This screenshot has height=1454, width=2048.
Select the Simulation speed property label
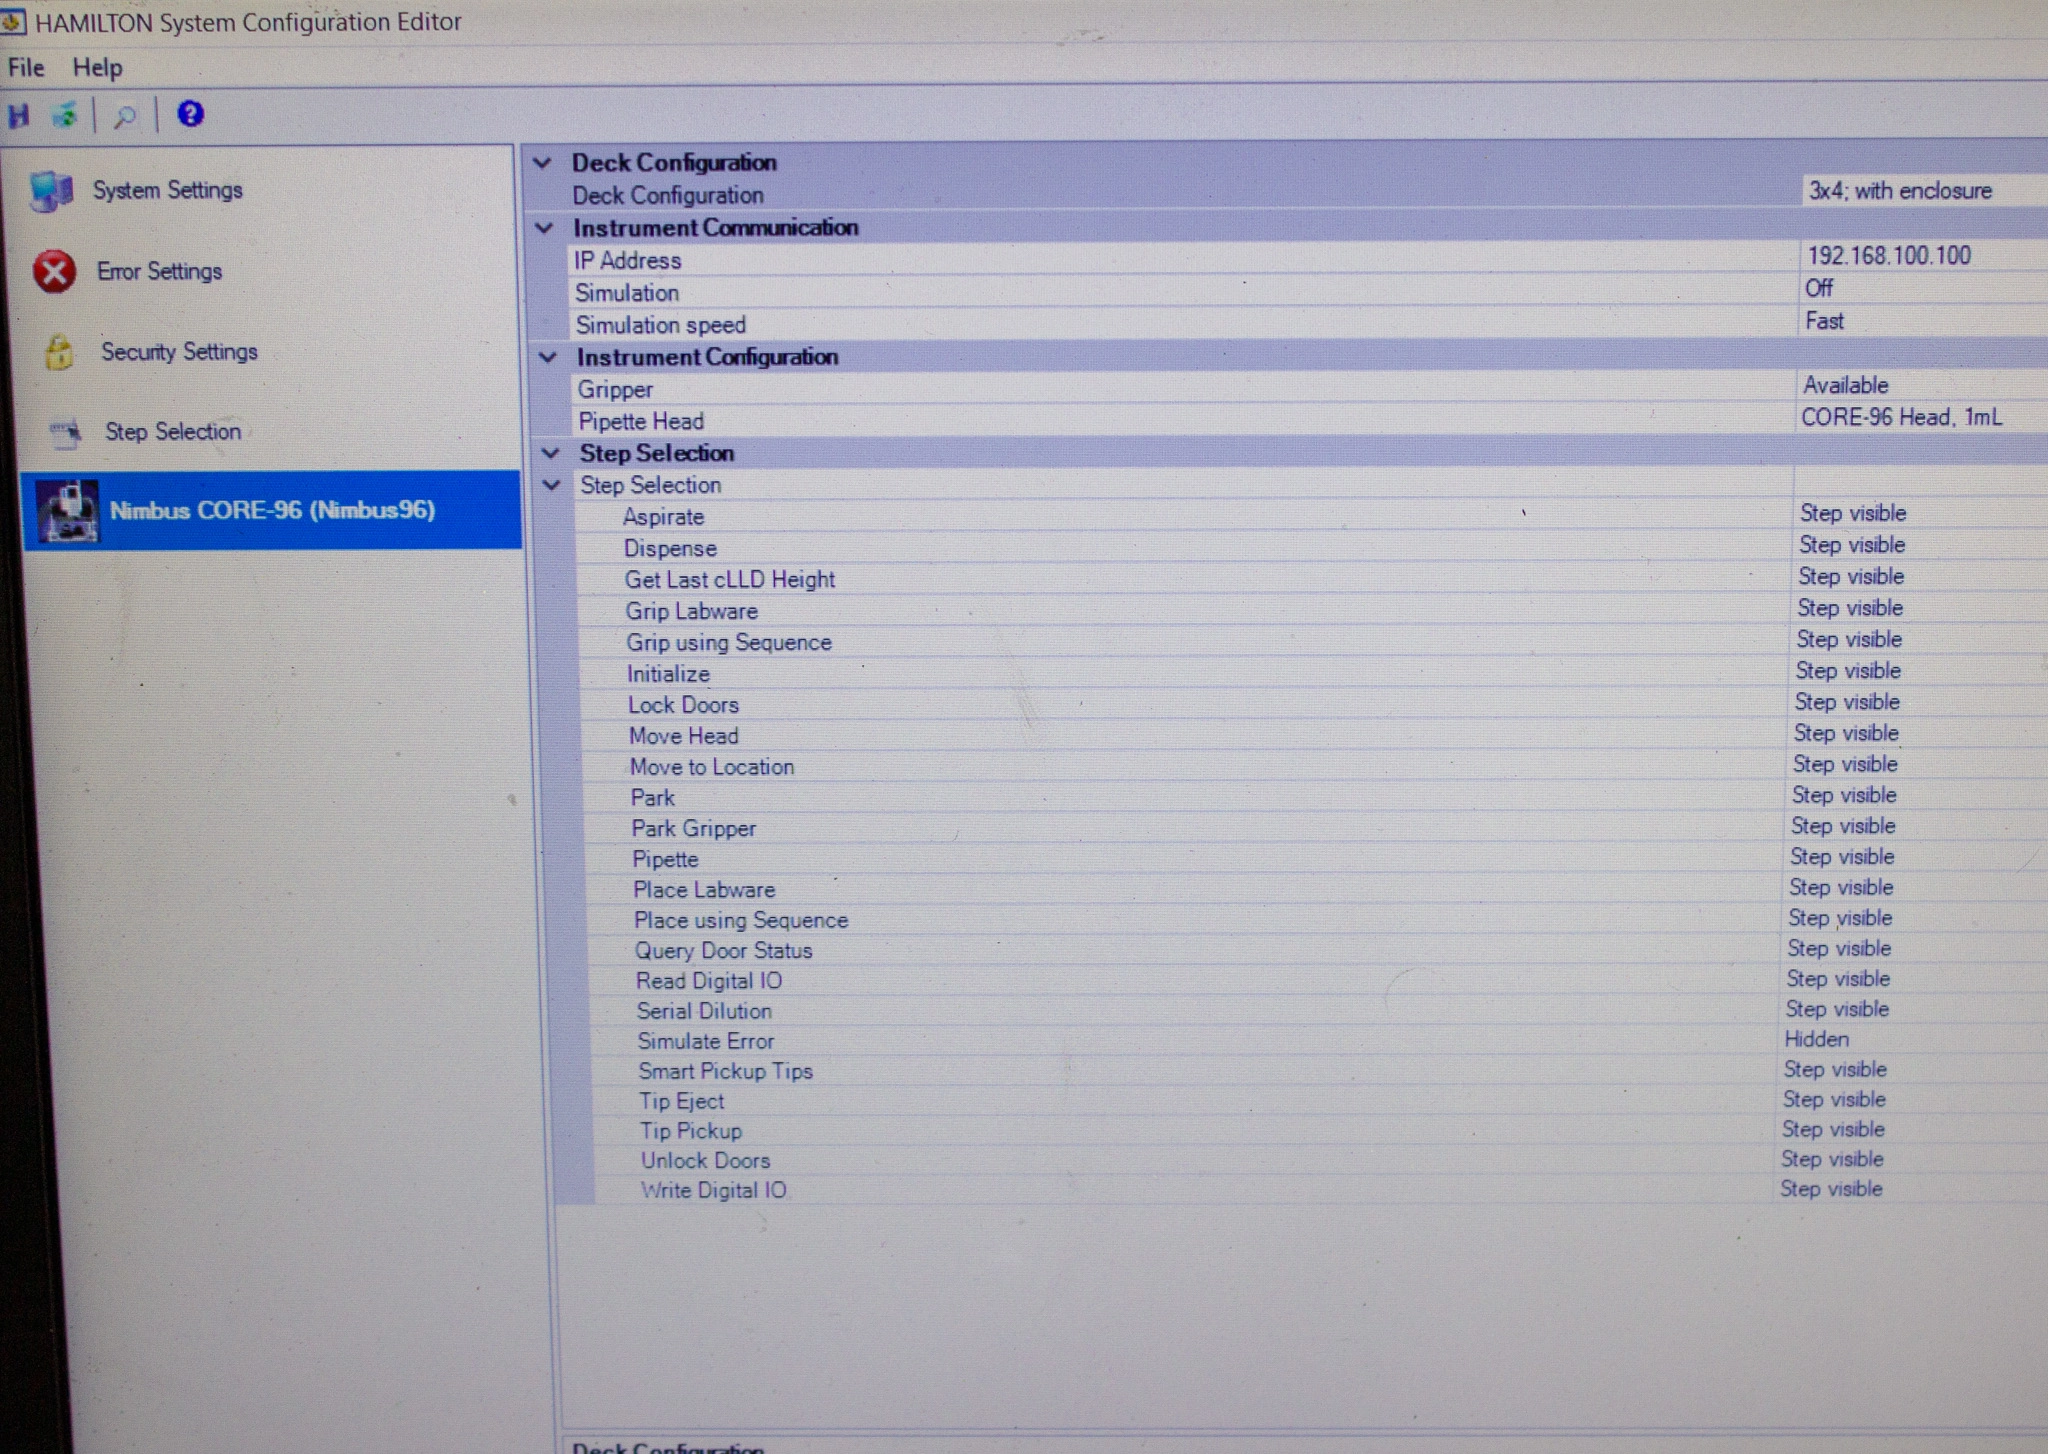661,325
